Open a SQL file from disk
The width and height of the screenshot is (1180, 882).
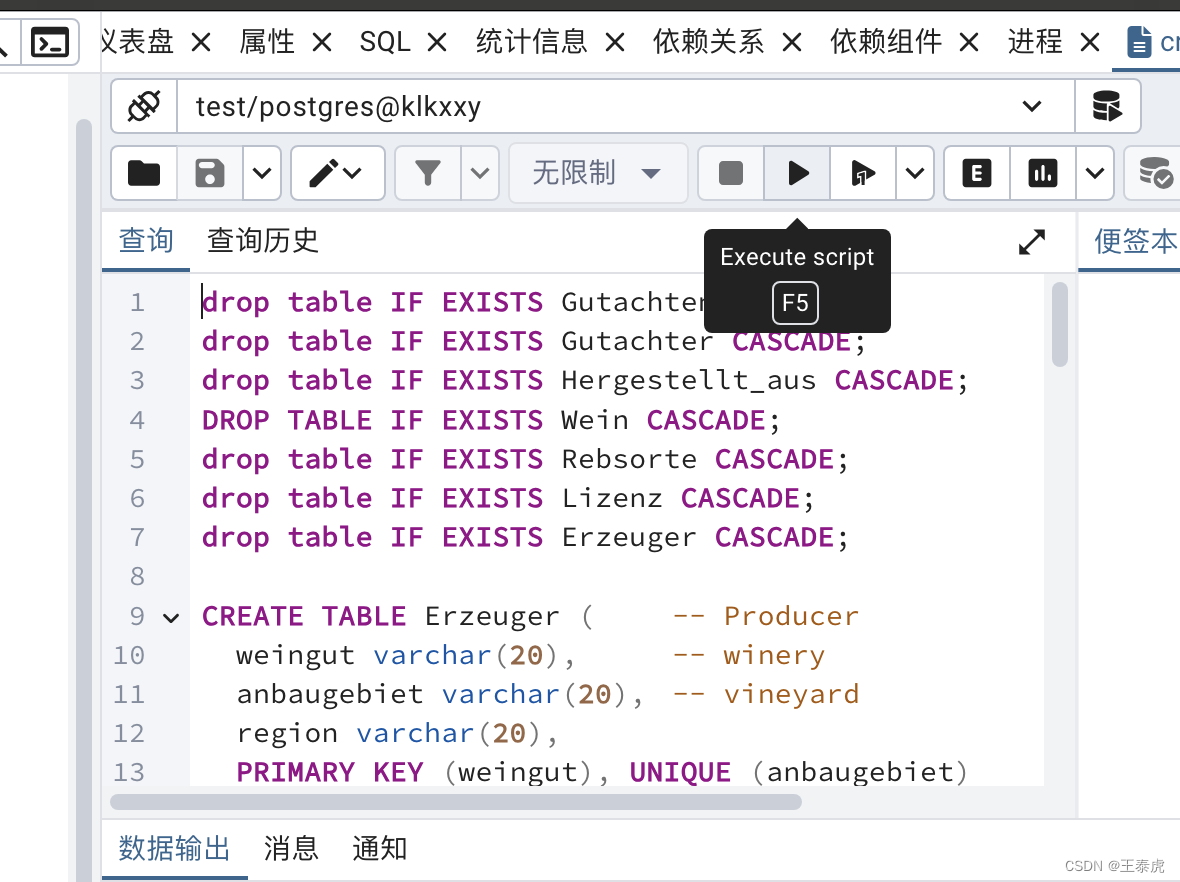tap(144, 172)
